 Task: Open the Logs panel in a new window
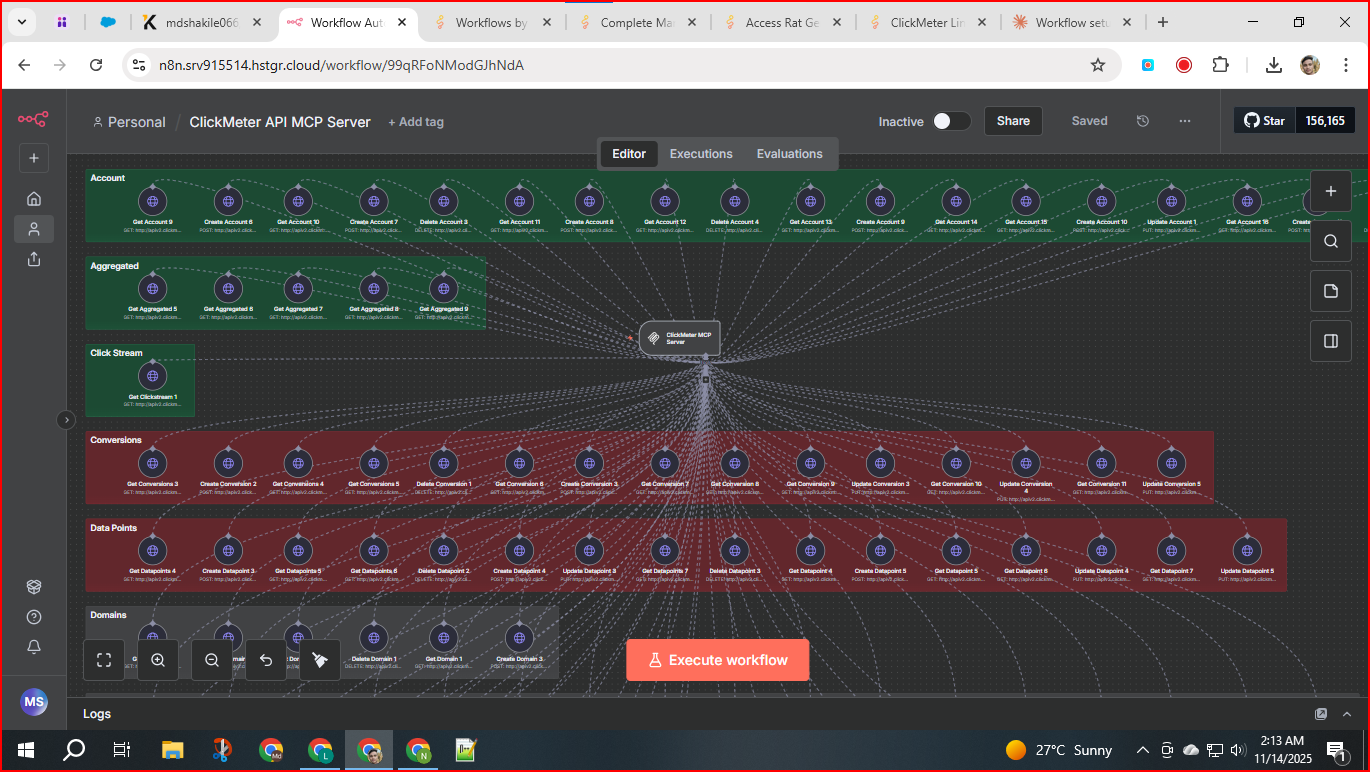pos(1321,714)
